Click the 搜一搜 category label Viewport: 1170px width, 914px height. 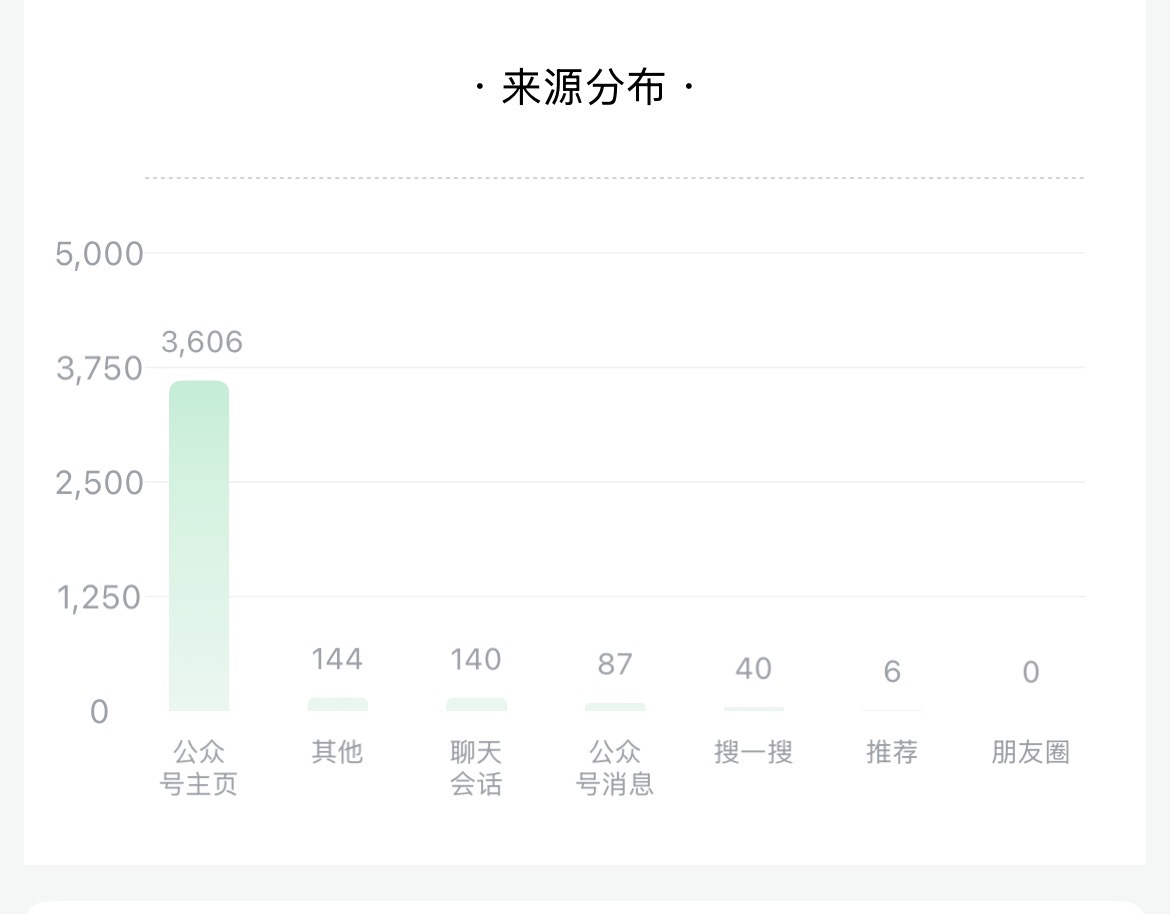pos(754,752)
